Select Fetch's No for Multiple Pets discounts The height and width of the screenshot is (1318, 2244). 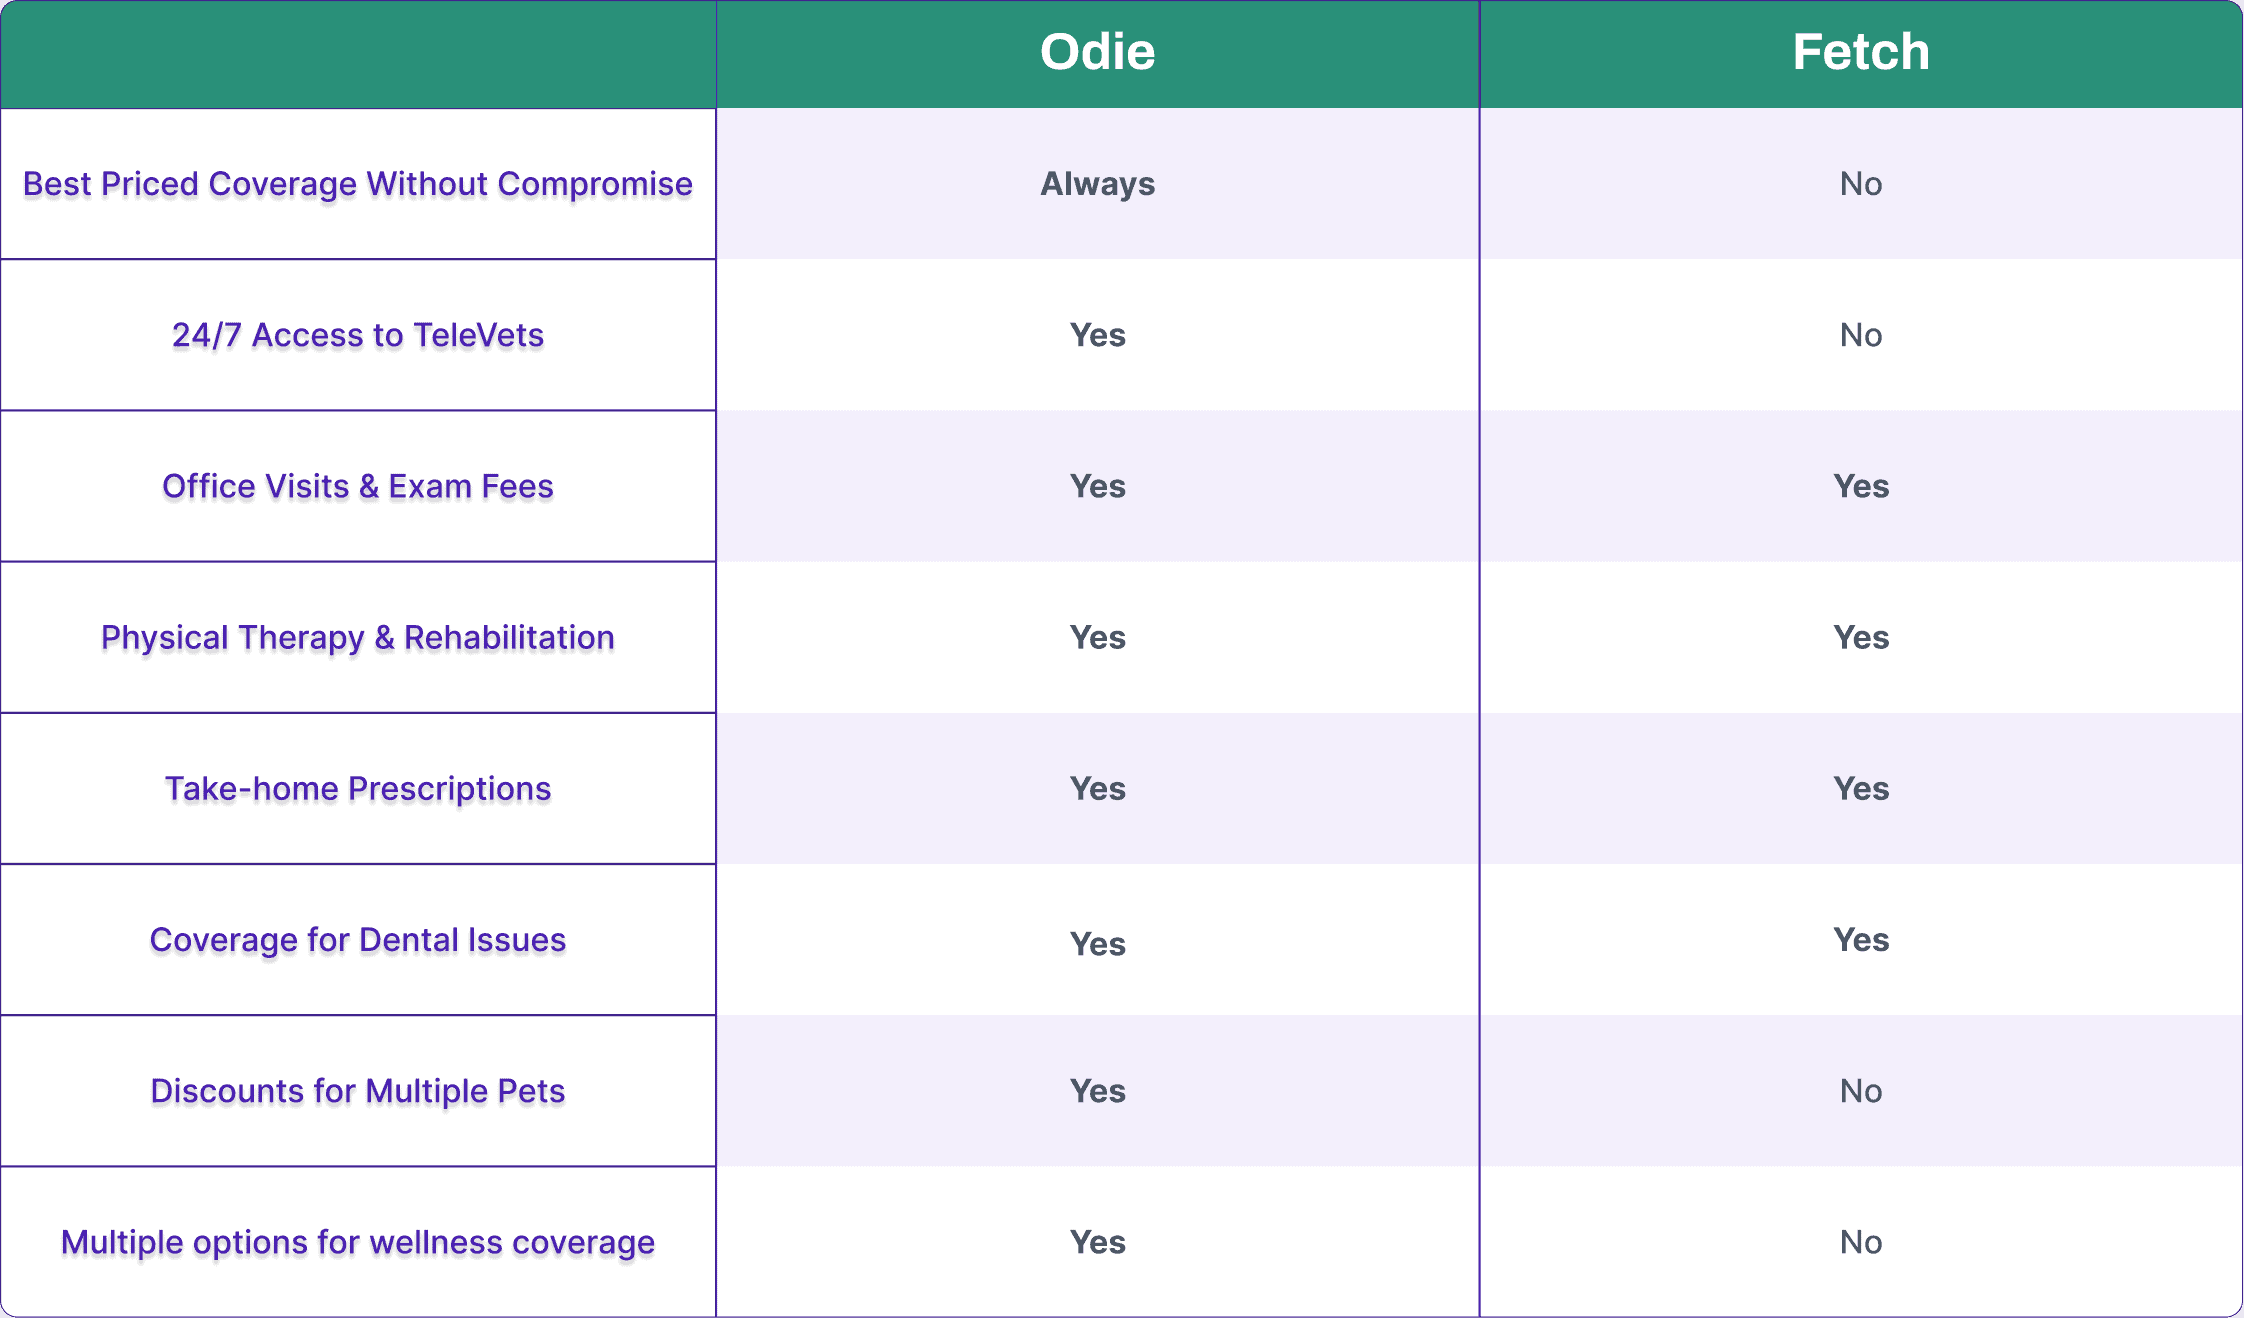pyautogui.click(x=1860, y=1091)
